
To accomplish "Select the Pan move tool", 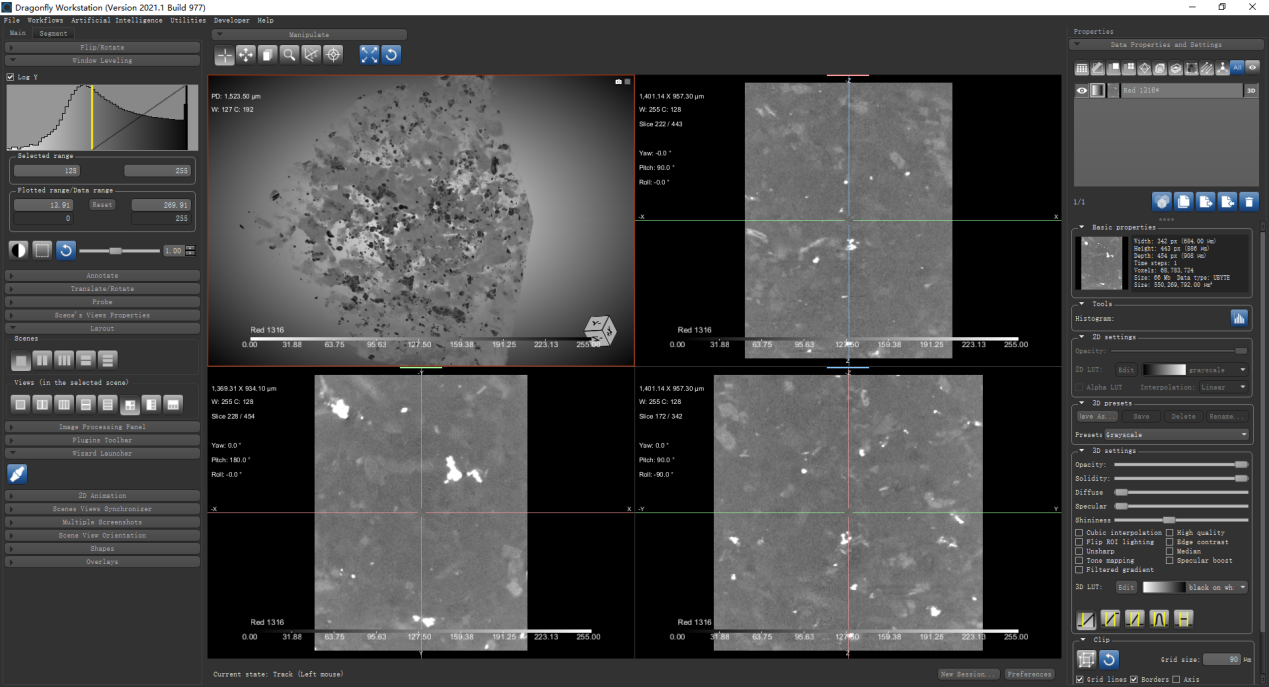I will click(246, 55).
